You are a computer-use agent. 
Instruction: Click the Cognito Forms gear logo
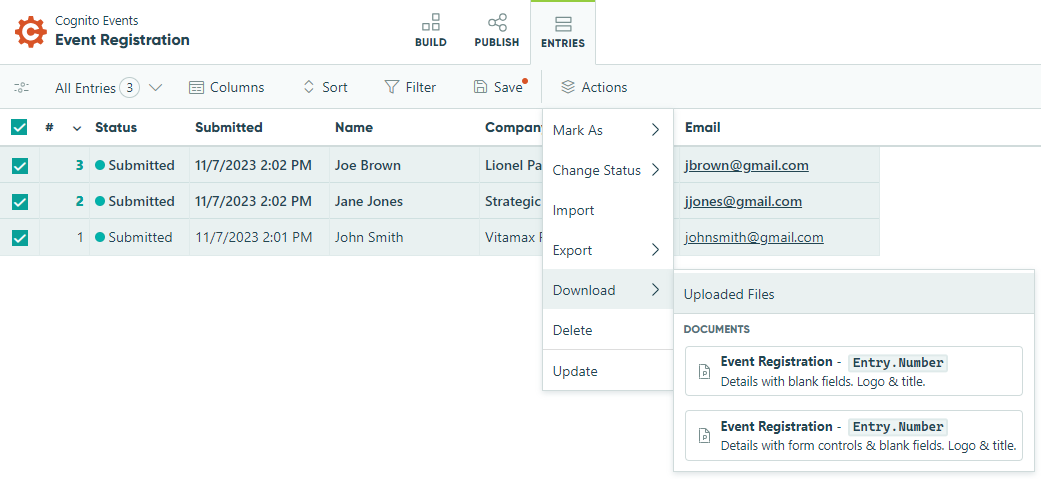coord(31,31)
